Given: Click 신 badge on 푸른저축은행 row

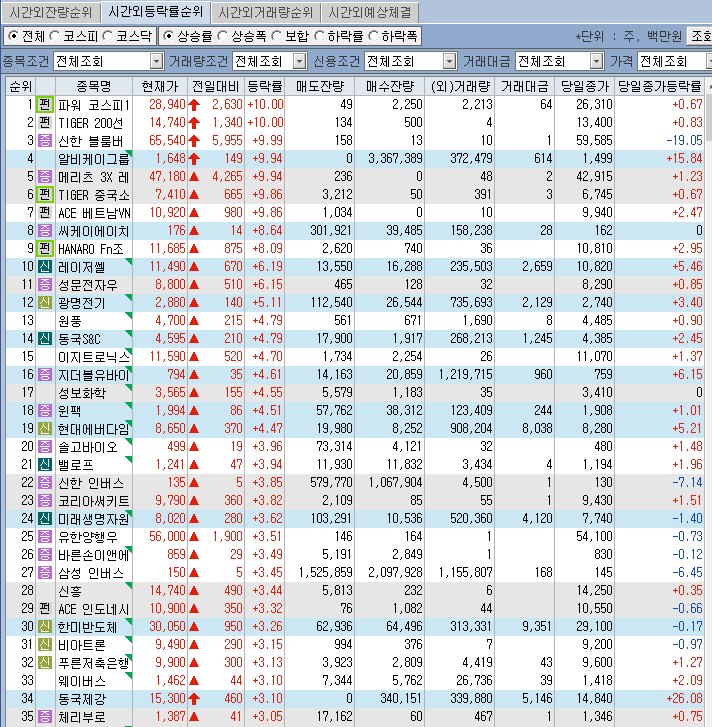Looking at the screenshot, I should [44, 662].
